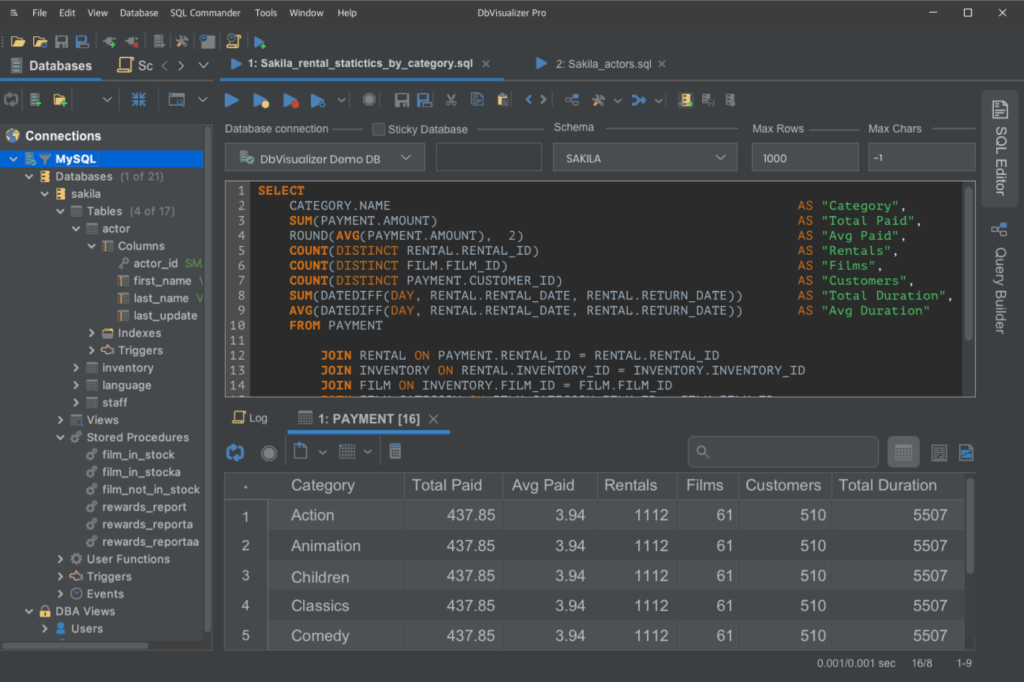Screen dimensions: 1024x682
Task: Switch the result display to text view
Action: tap(939, 452)
